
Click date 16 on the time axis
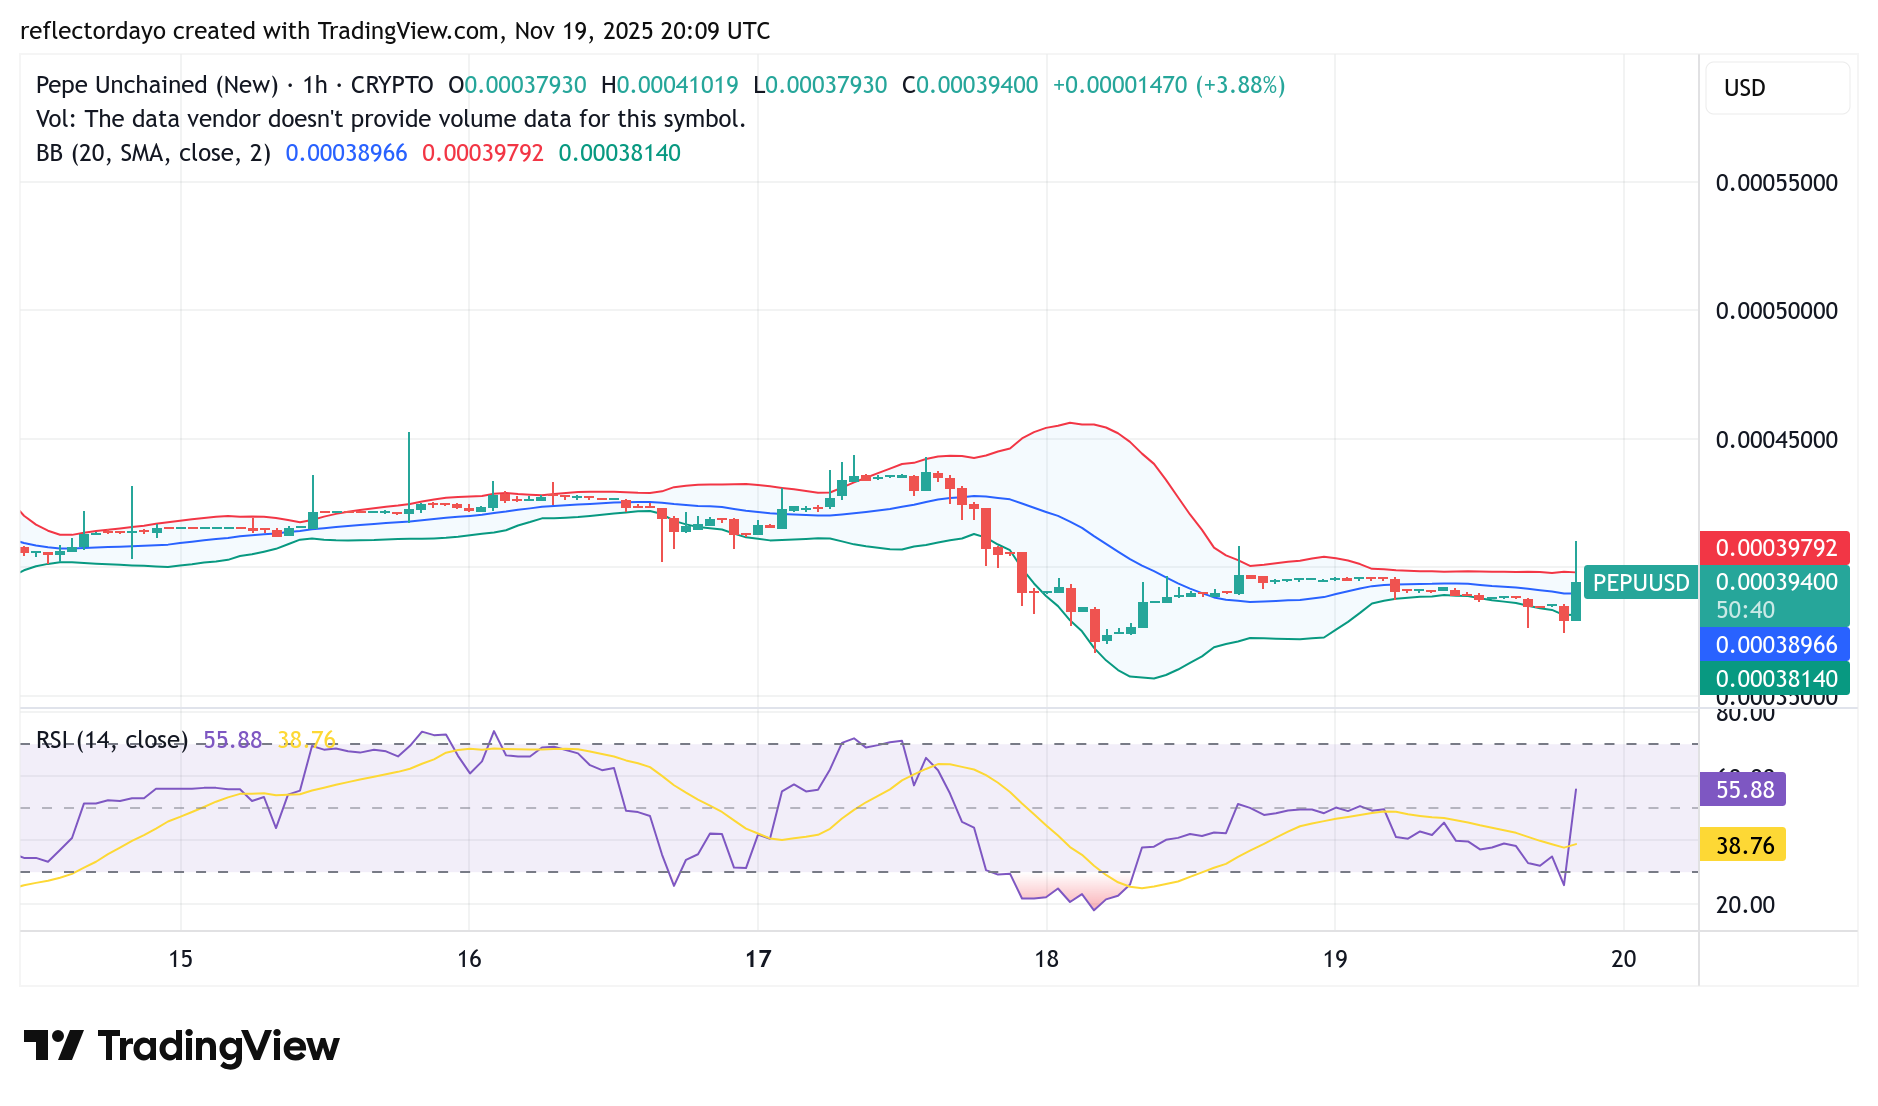click(x=469, y=960)
